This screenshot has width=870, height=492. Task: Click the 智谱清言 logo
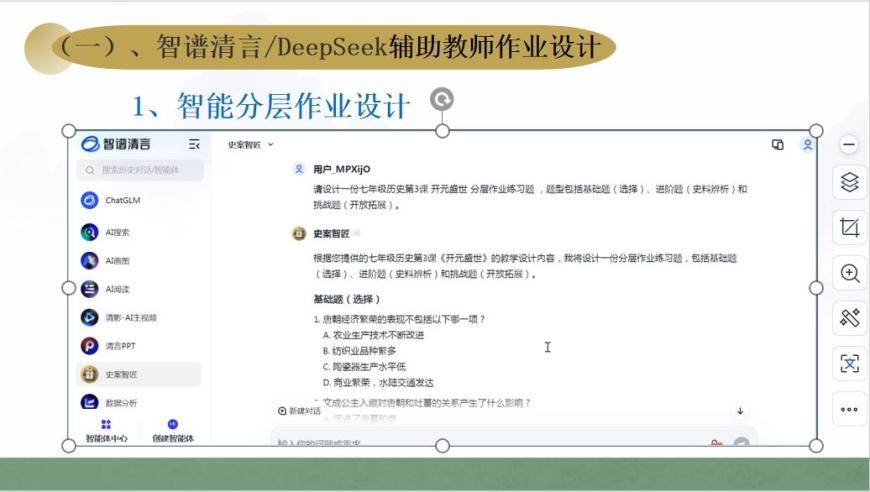pos(116,144)
